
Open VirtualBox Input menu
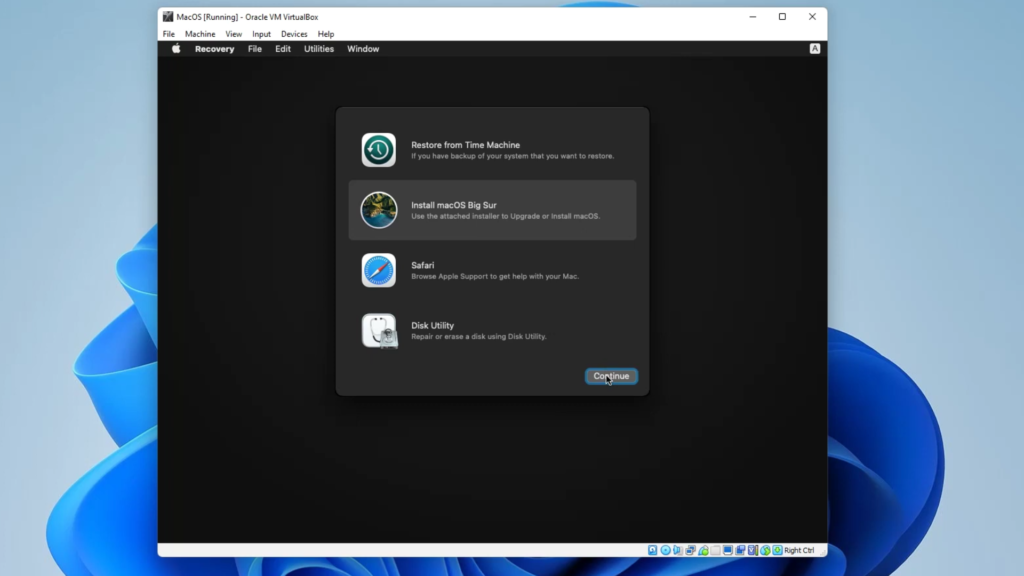click(x=261, y=34)
